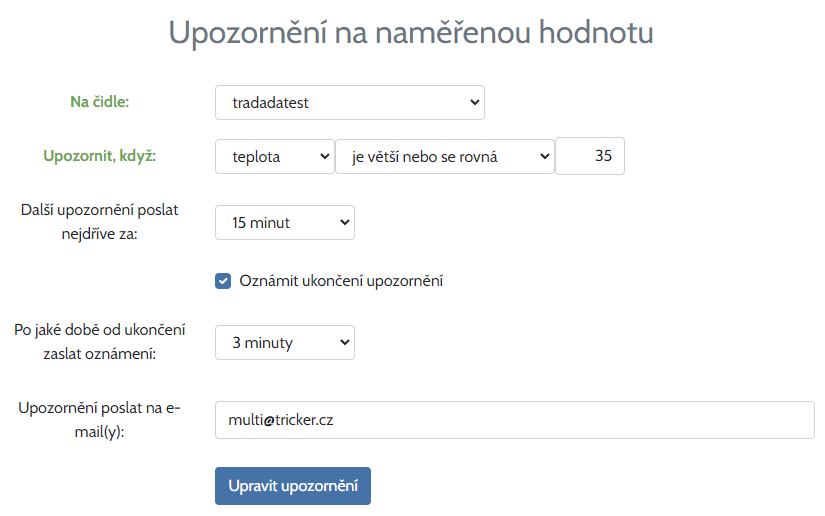Click the chevron arrow of the 3 minuty select

coord(344,342)
